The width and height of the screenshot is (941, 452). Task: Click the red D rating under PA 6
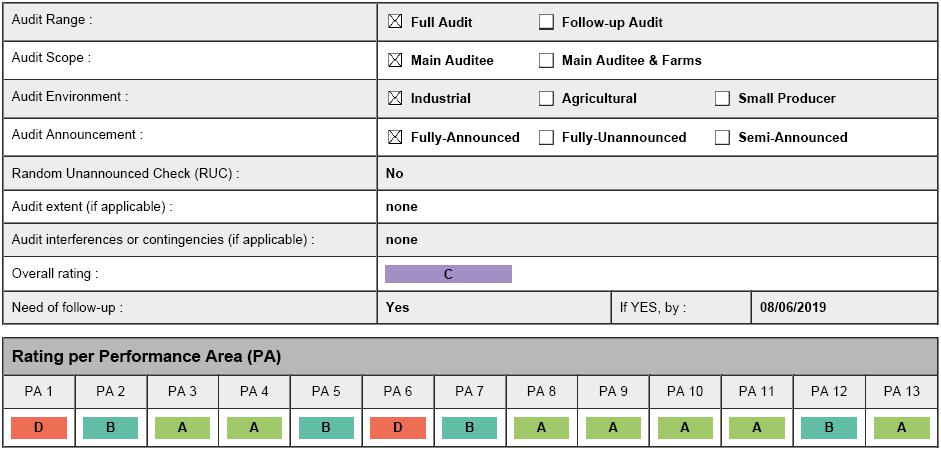click(x=398, y=428)
